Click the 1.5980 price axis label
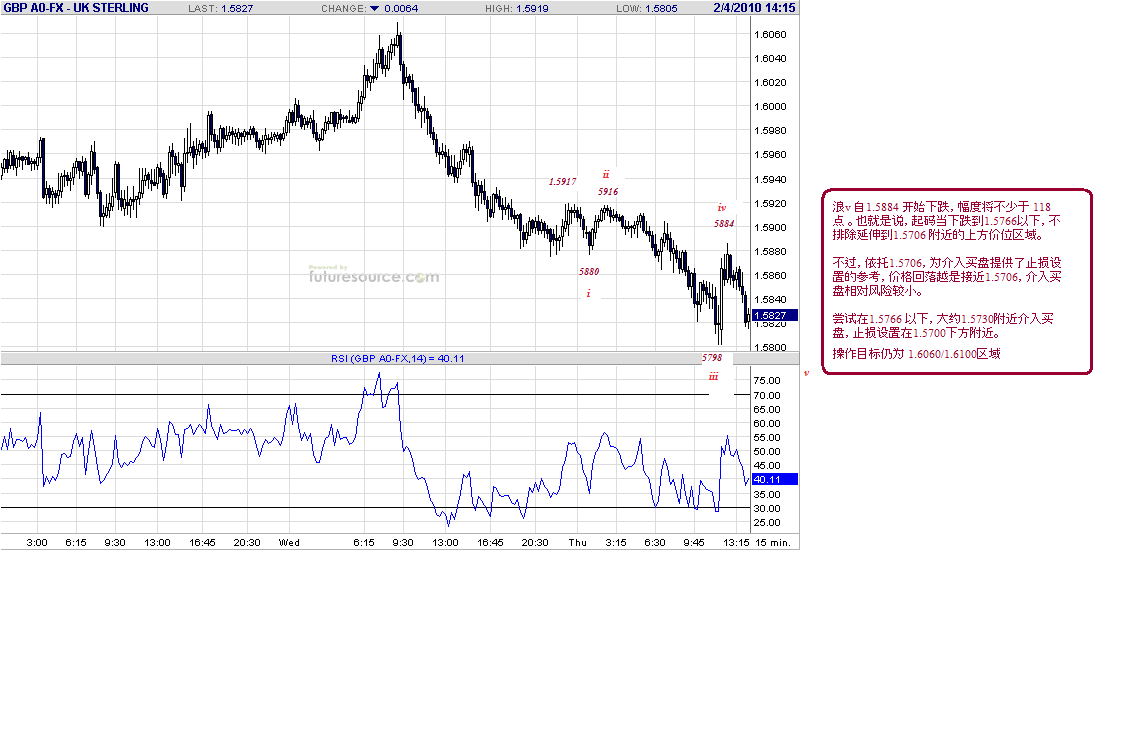 tap(770, 130)
